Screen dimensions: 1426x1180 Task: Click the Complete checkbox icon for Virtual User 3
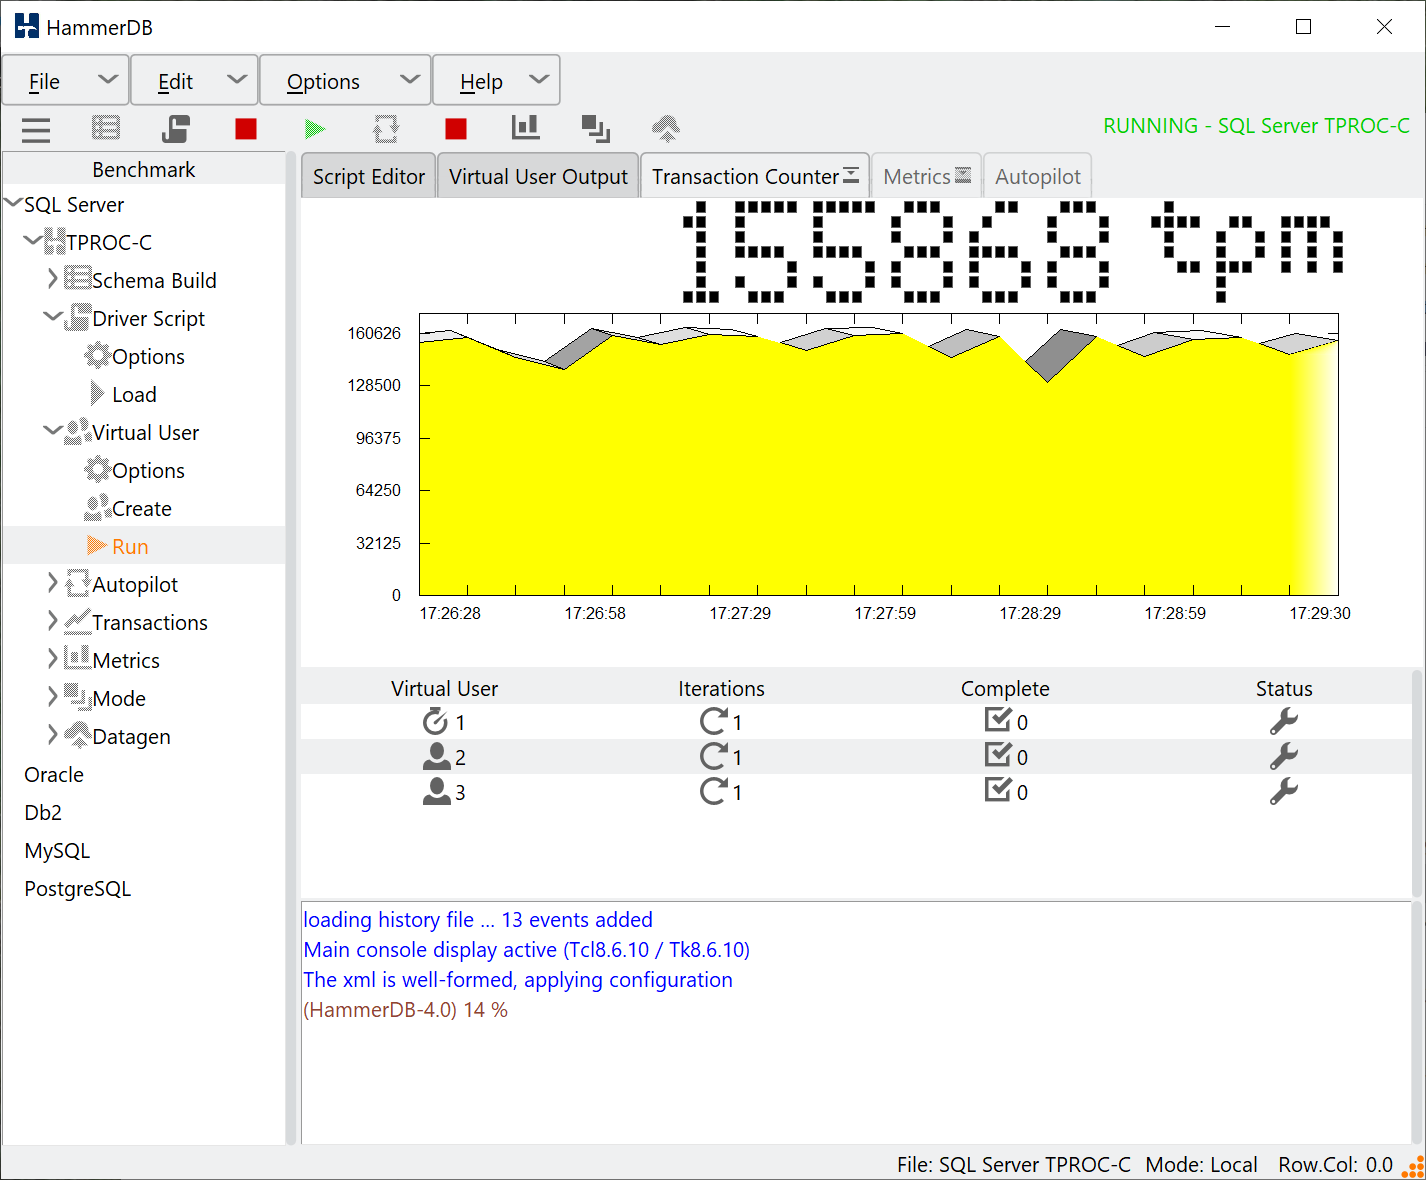pyautogui.click(x=998, y=790)
